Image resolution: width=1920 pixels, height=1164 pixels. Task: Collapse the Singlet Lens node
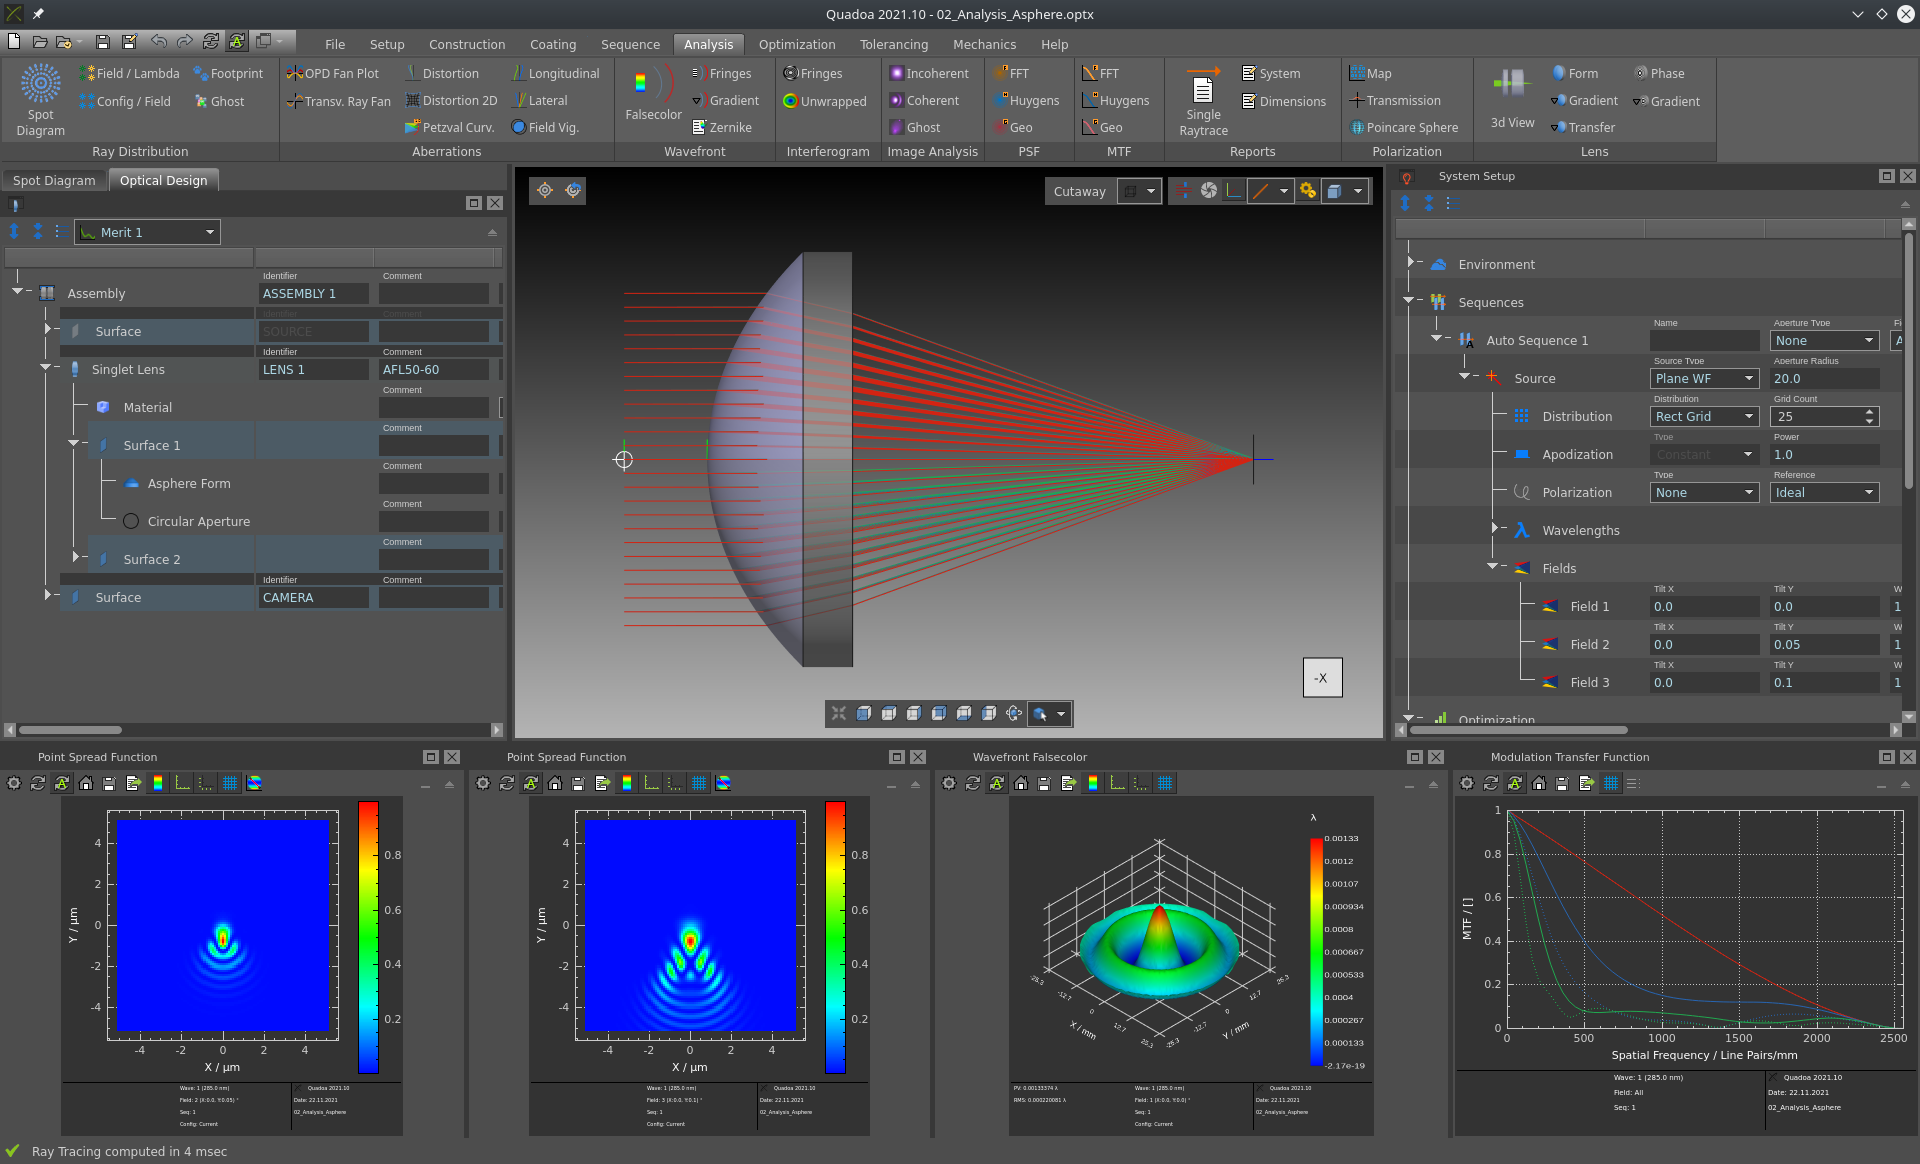click(46, 368)
